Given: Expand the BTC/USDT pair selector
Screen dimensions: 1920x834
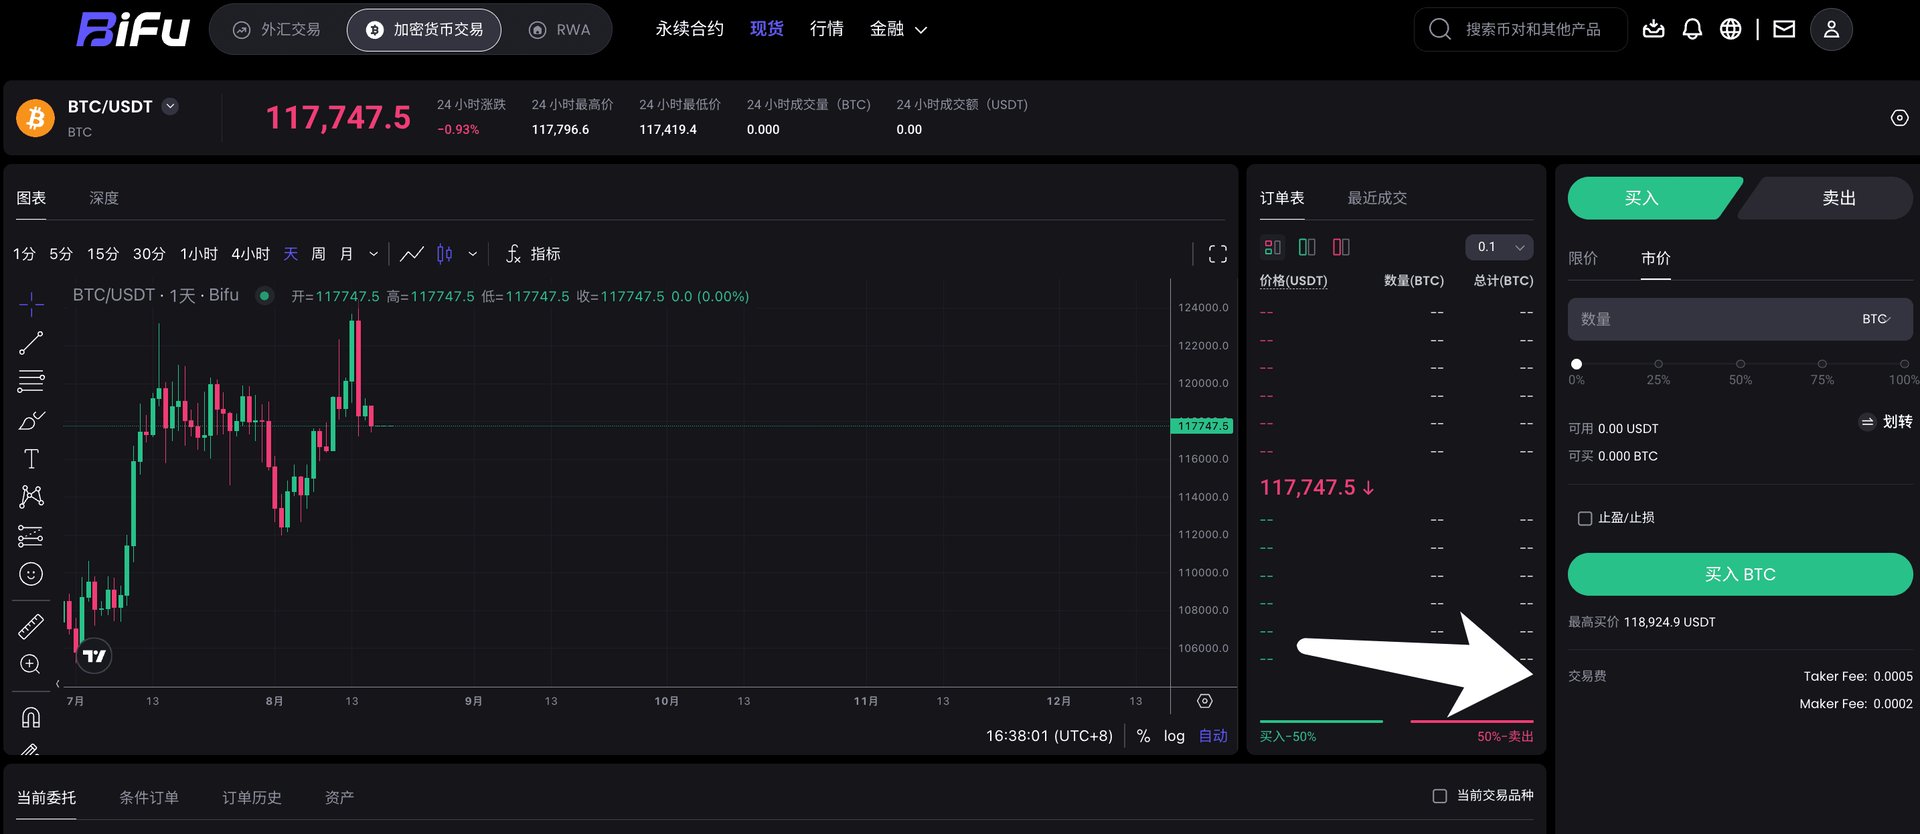Looking at the screenshot, I should click(171, 106).
